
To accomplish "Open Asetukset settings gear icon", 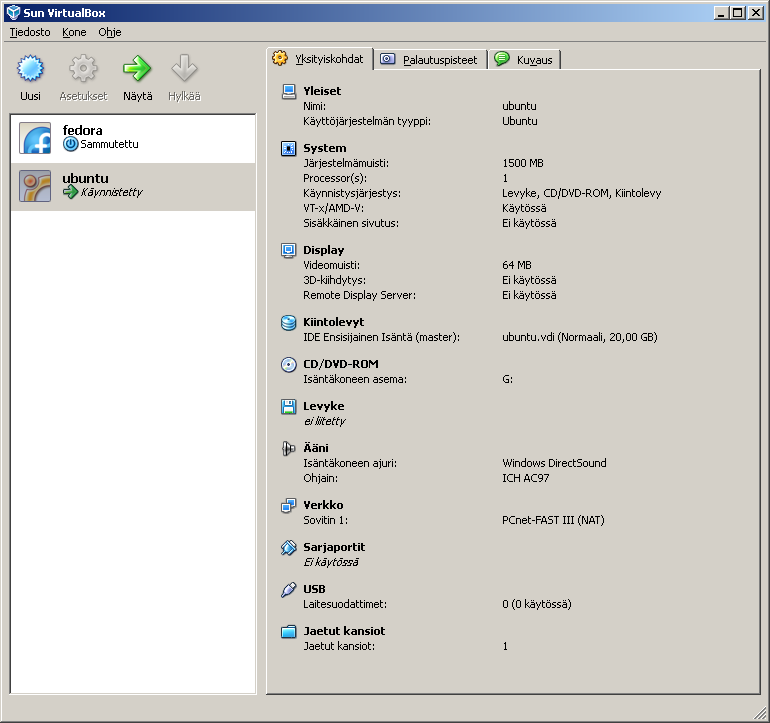I will tap(83, 70).
